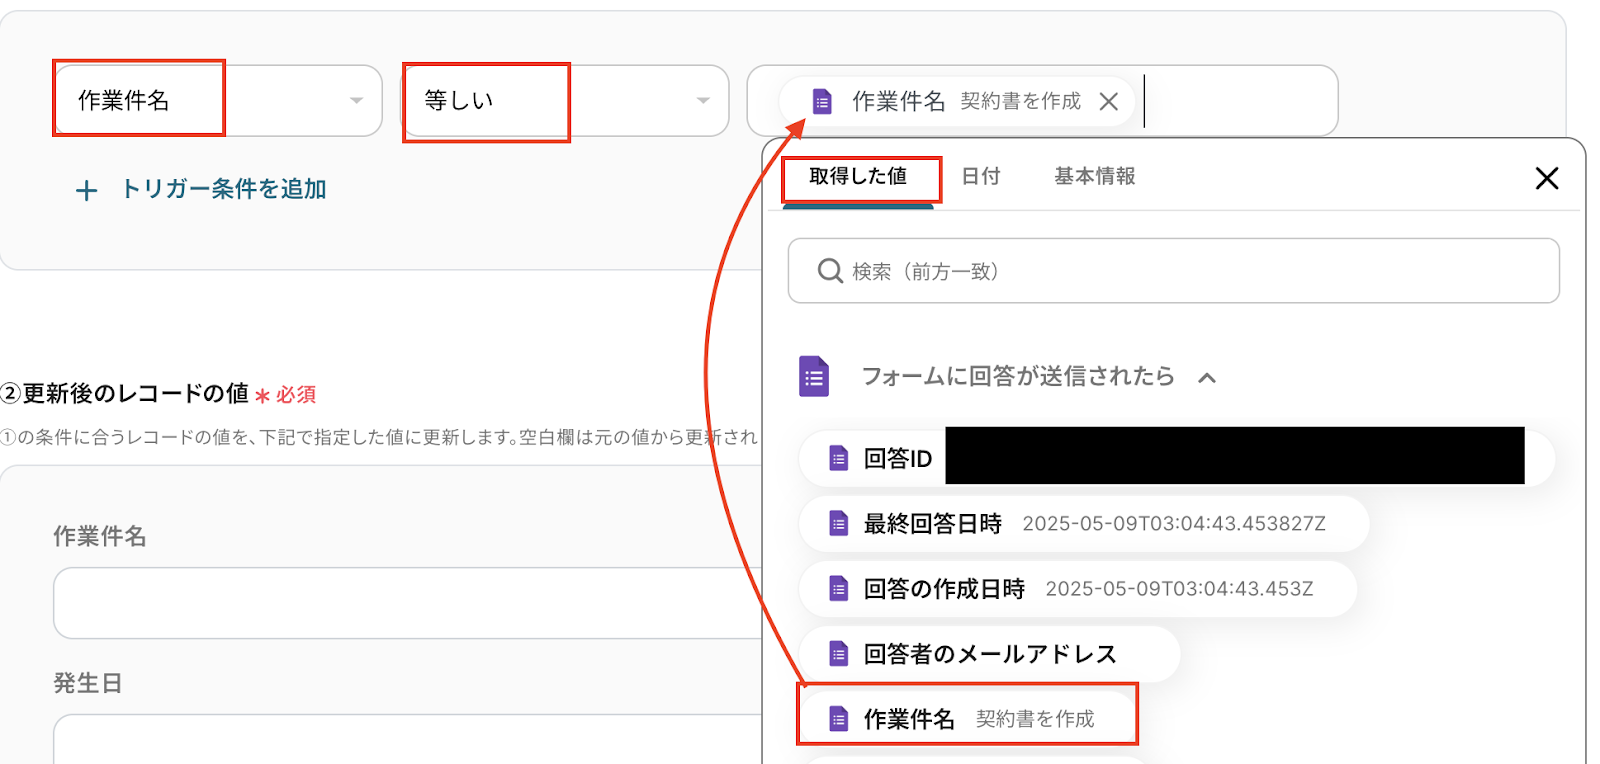Image resolution: width=1600 pixels, height=764 pixels.
Task: Open the 作業件名 field dropdown
Action: pyautogui.click(x=356, y=101)
